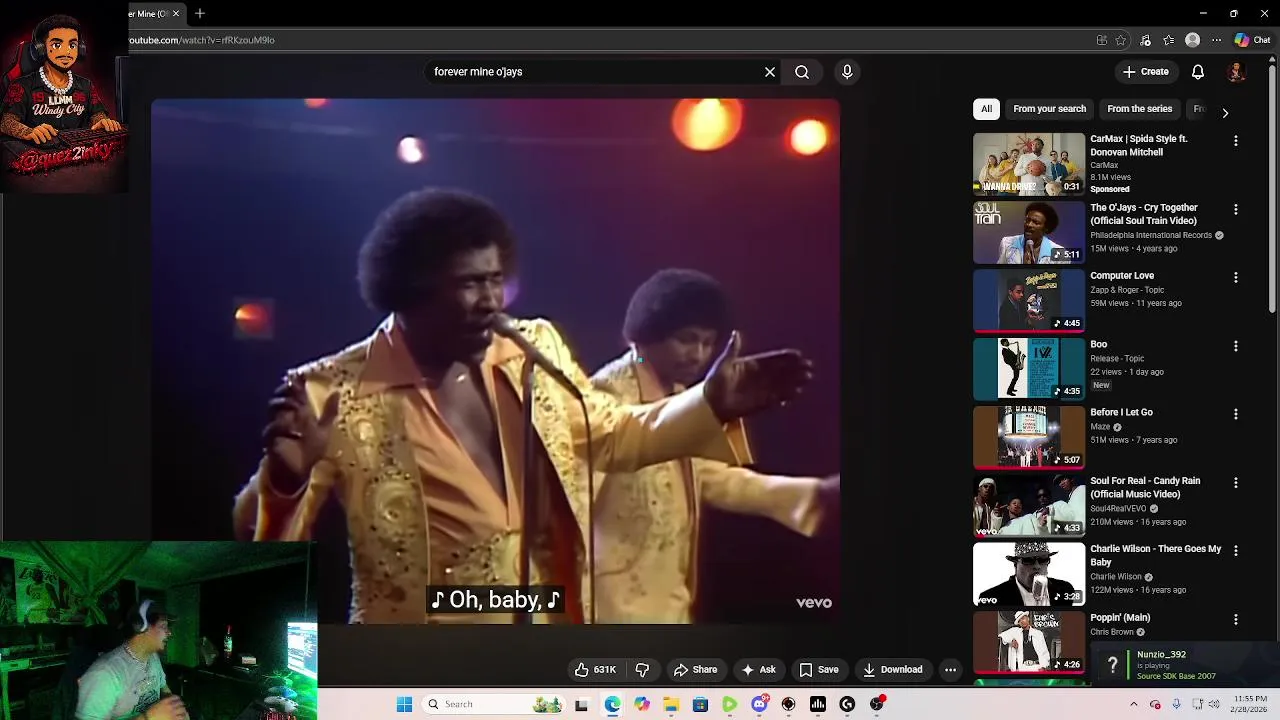
Task: Click the Download button
Action: [x=893, y=670]
